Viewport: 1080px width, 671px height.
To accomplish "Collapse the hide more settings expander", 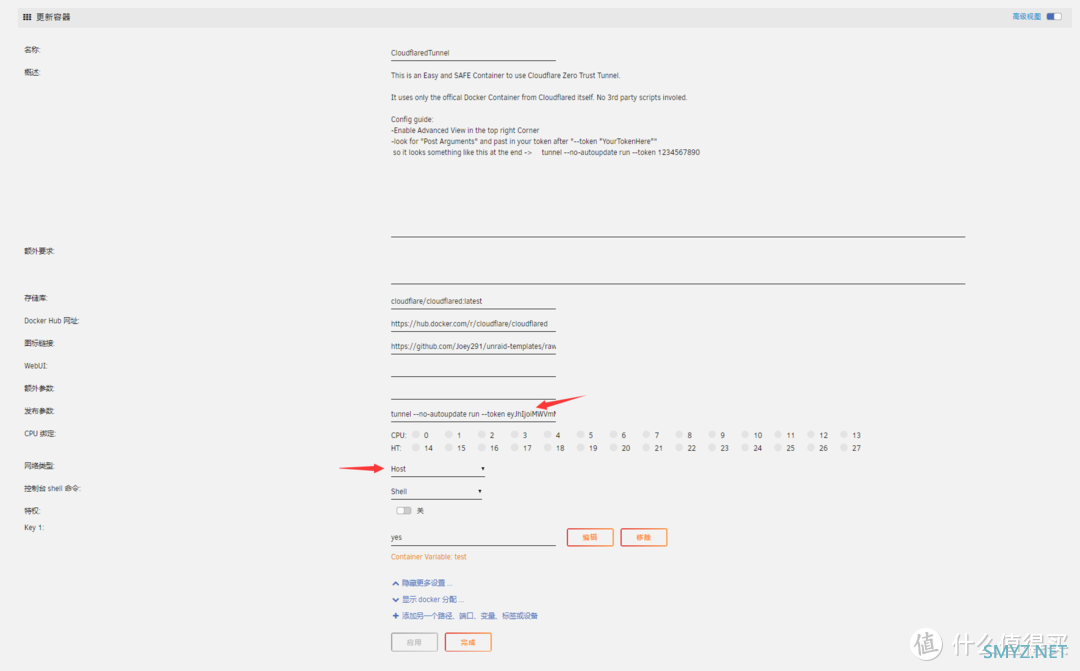I will (422, 583).
